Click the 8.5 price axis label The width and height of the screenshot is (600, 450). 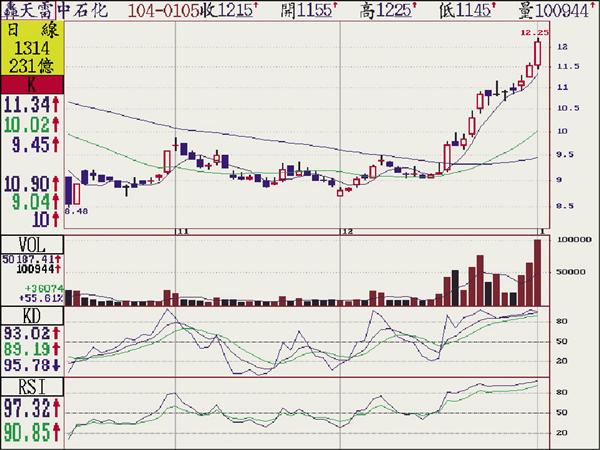(566, 206)
